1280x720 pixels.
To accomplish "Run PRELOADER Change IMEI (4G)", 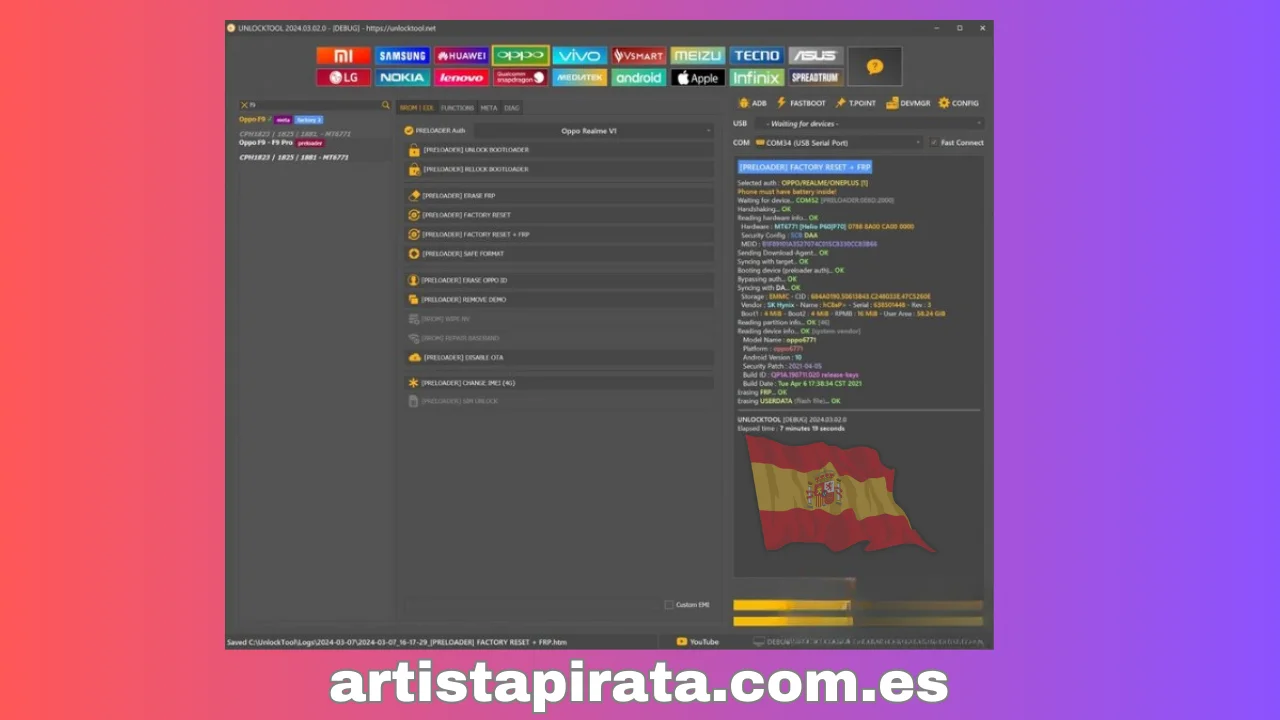I will pos(560,382).
